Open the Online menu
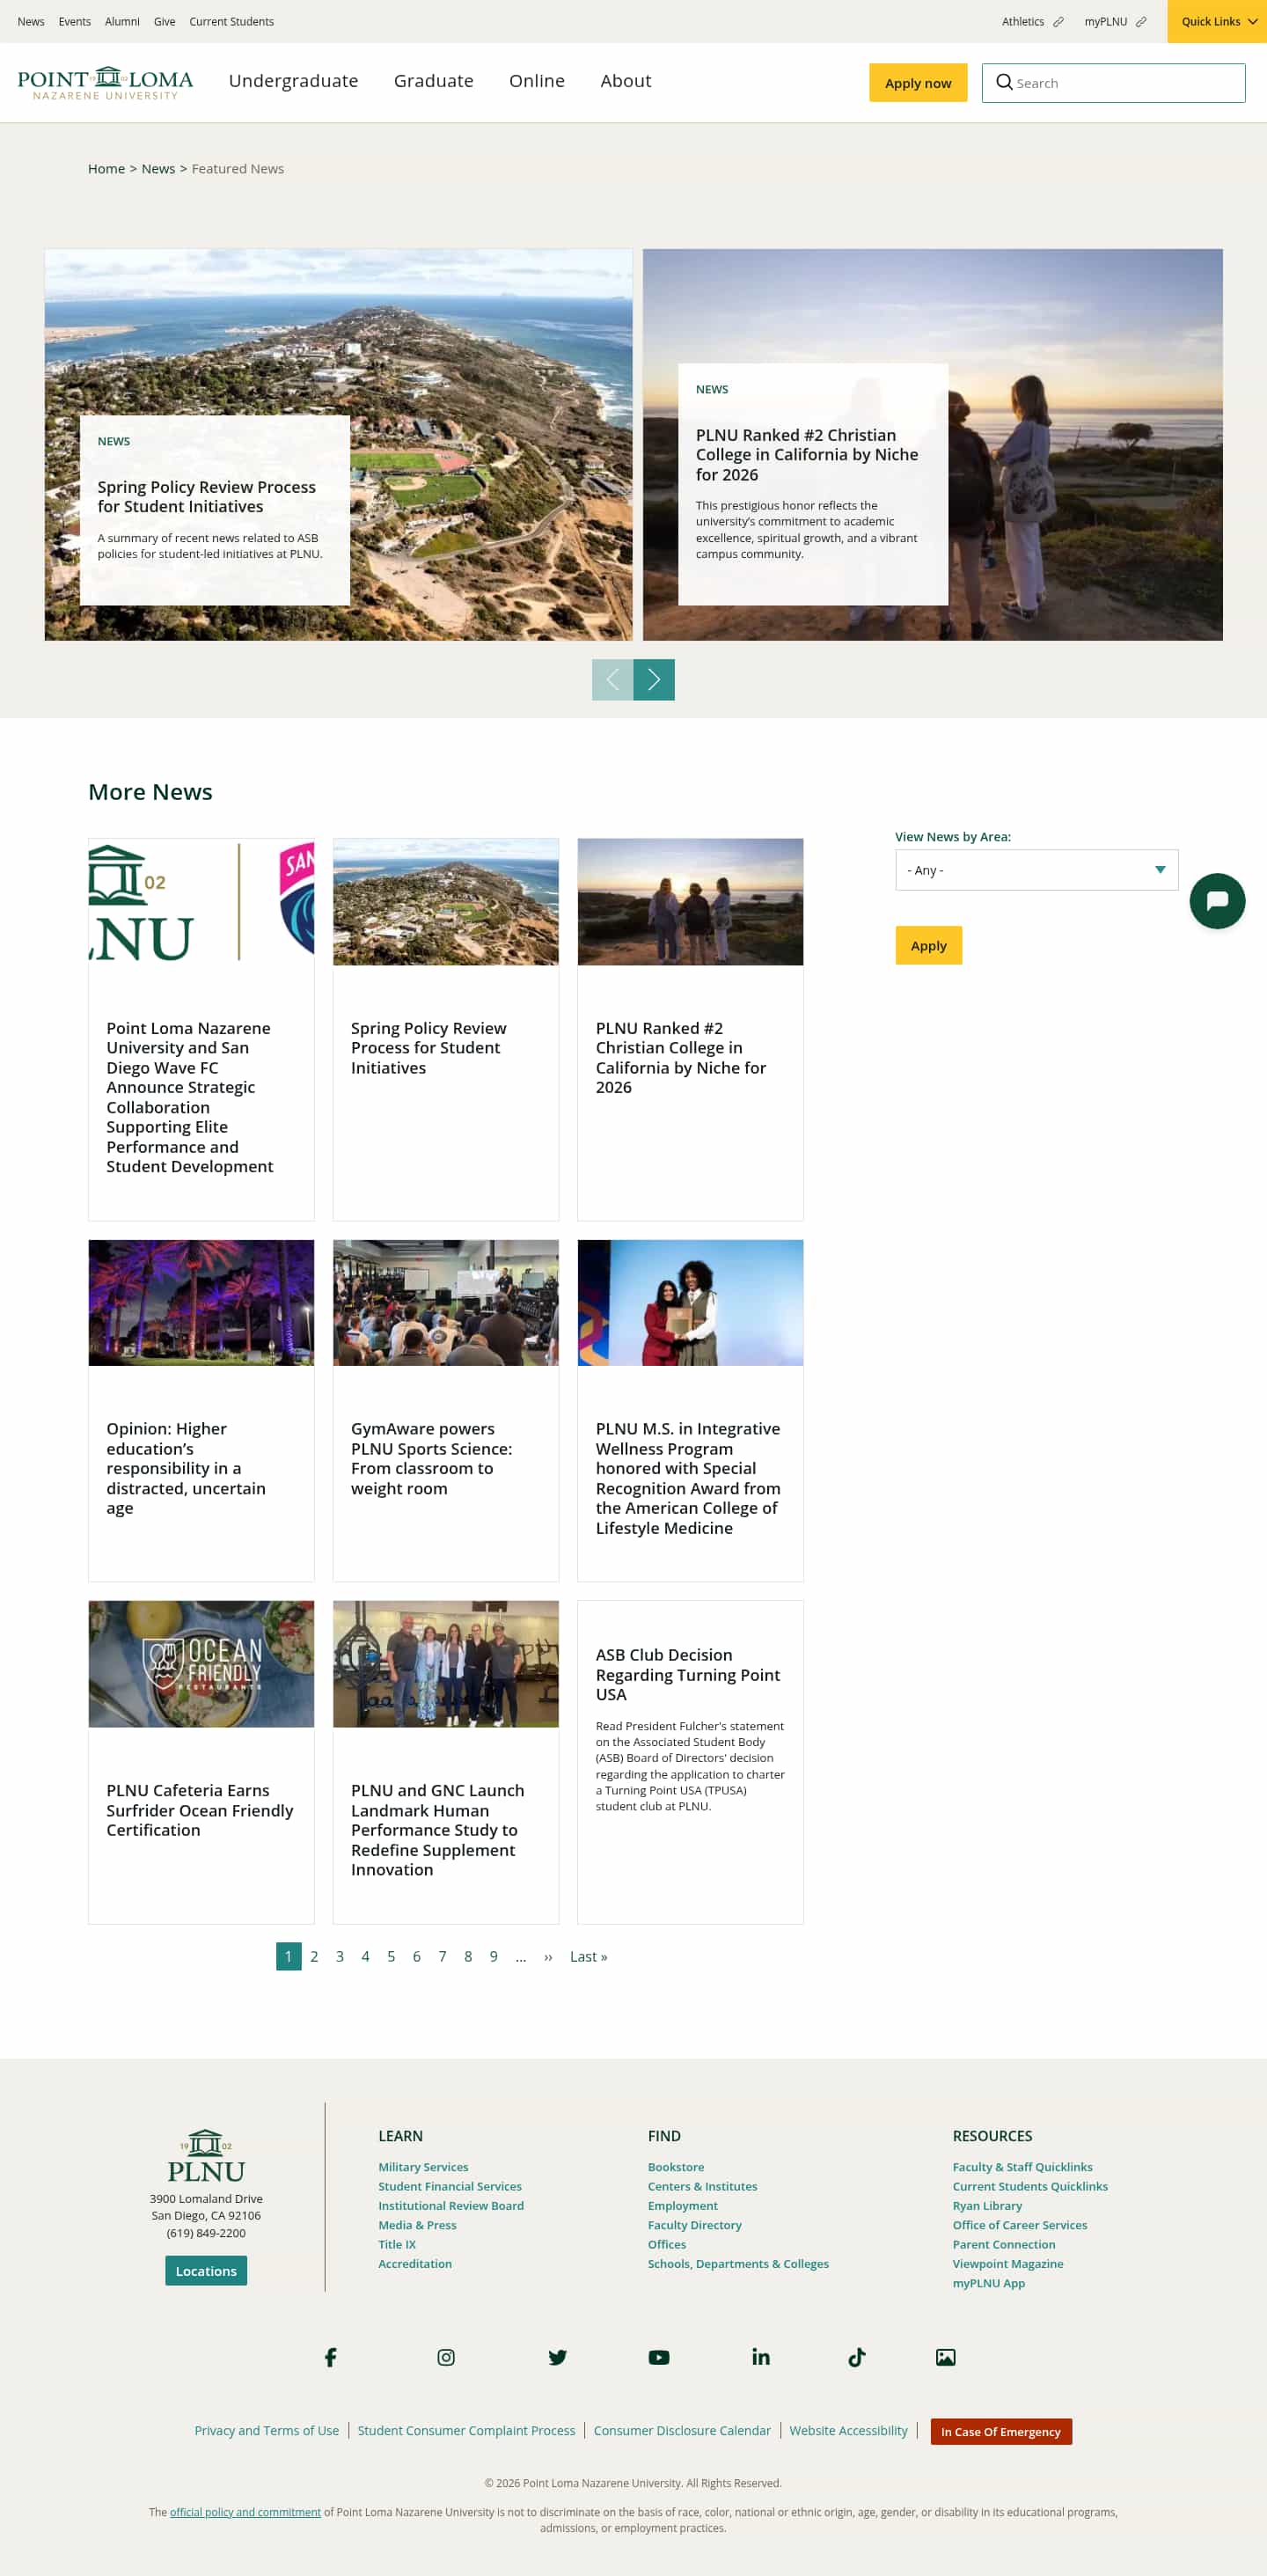The image size is (1267, 2576). point(537,81)
